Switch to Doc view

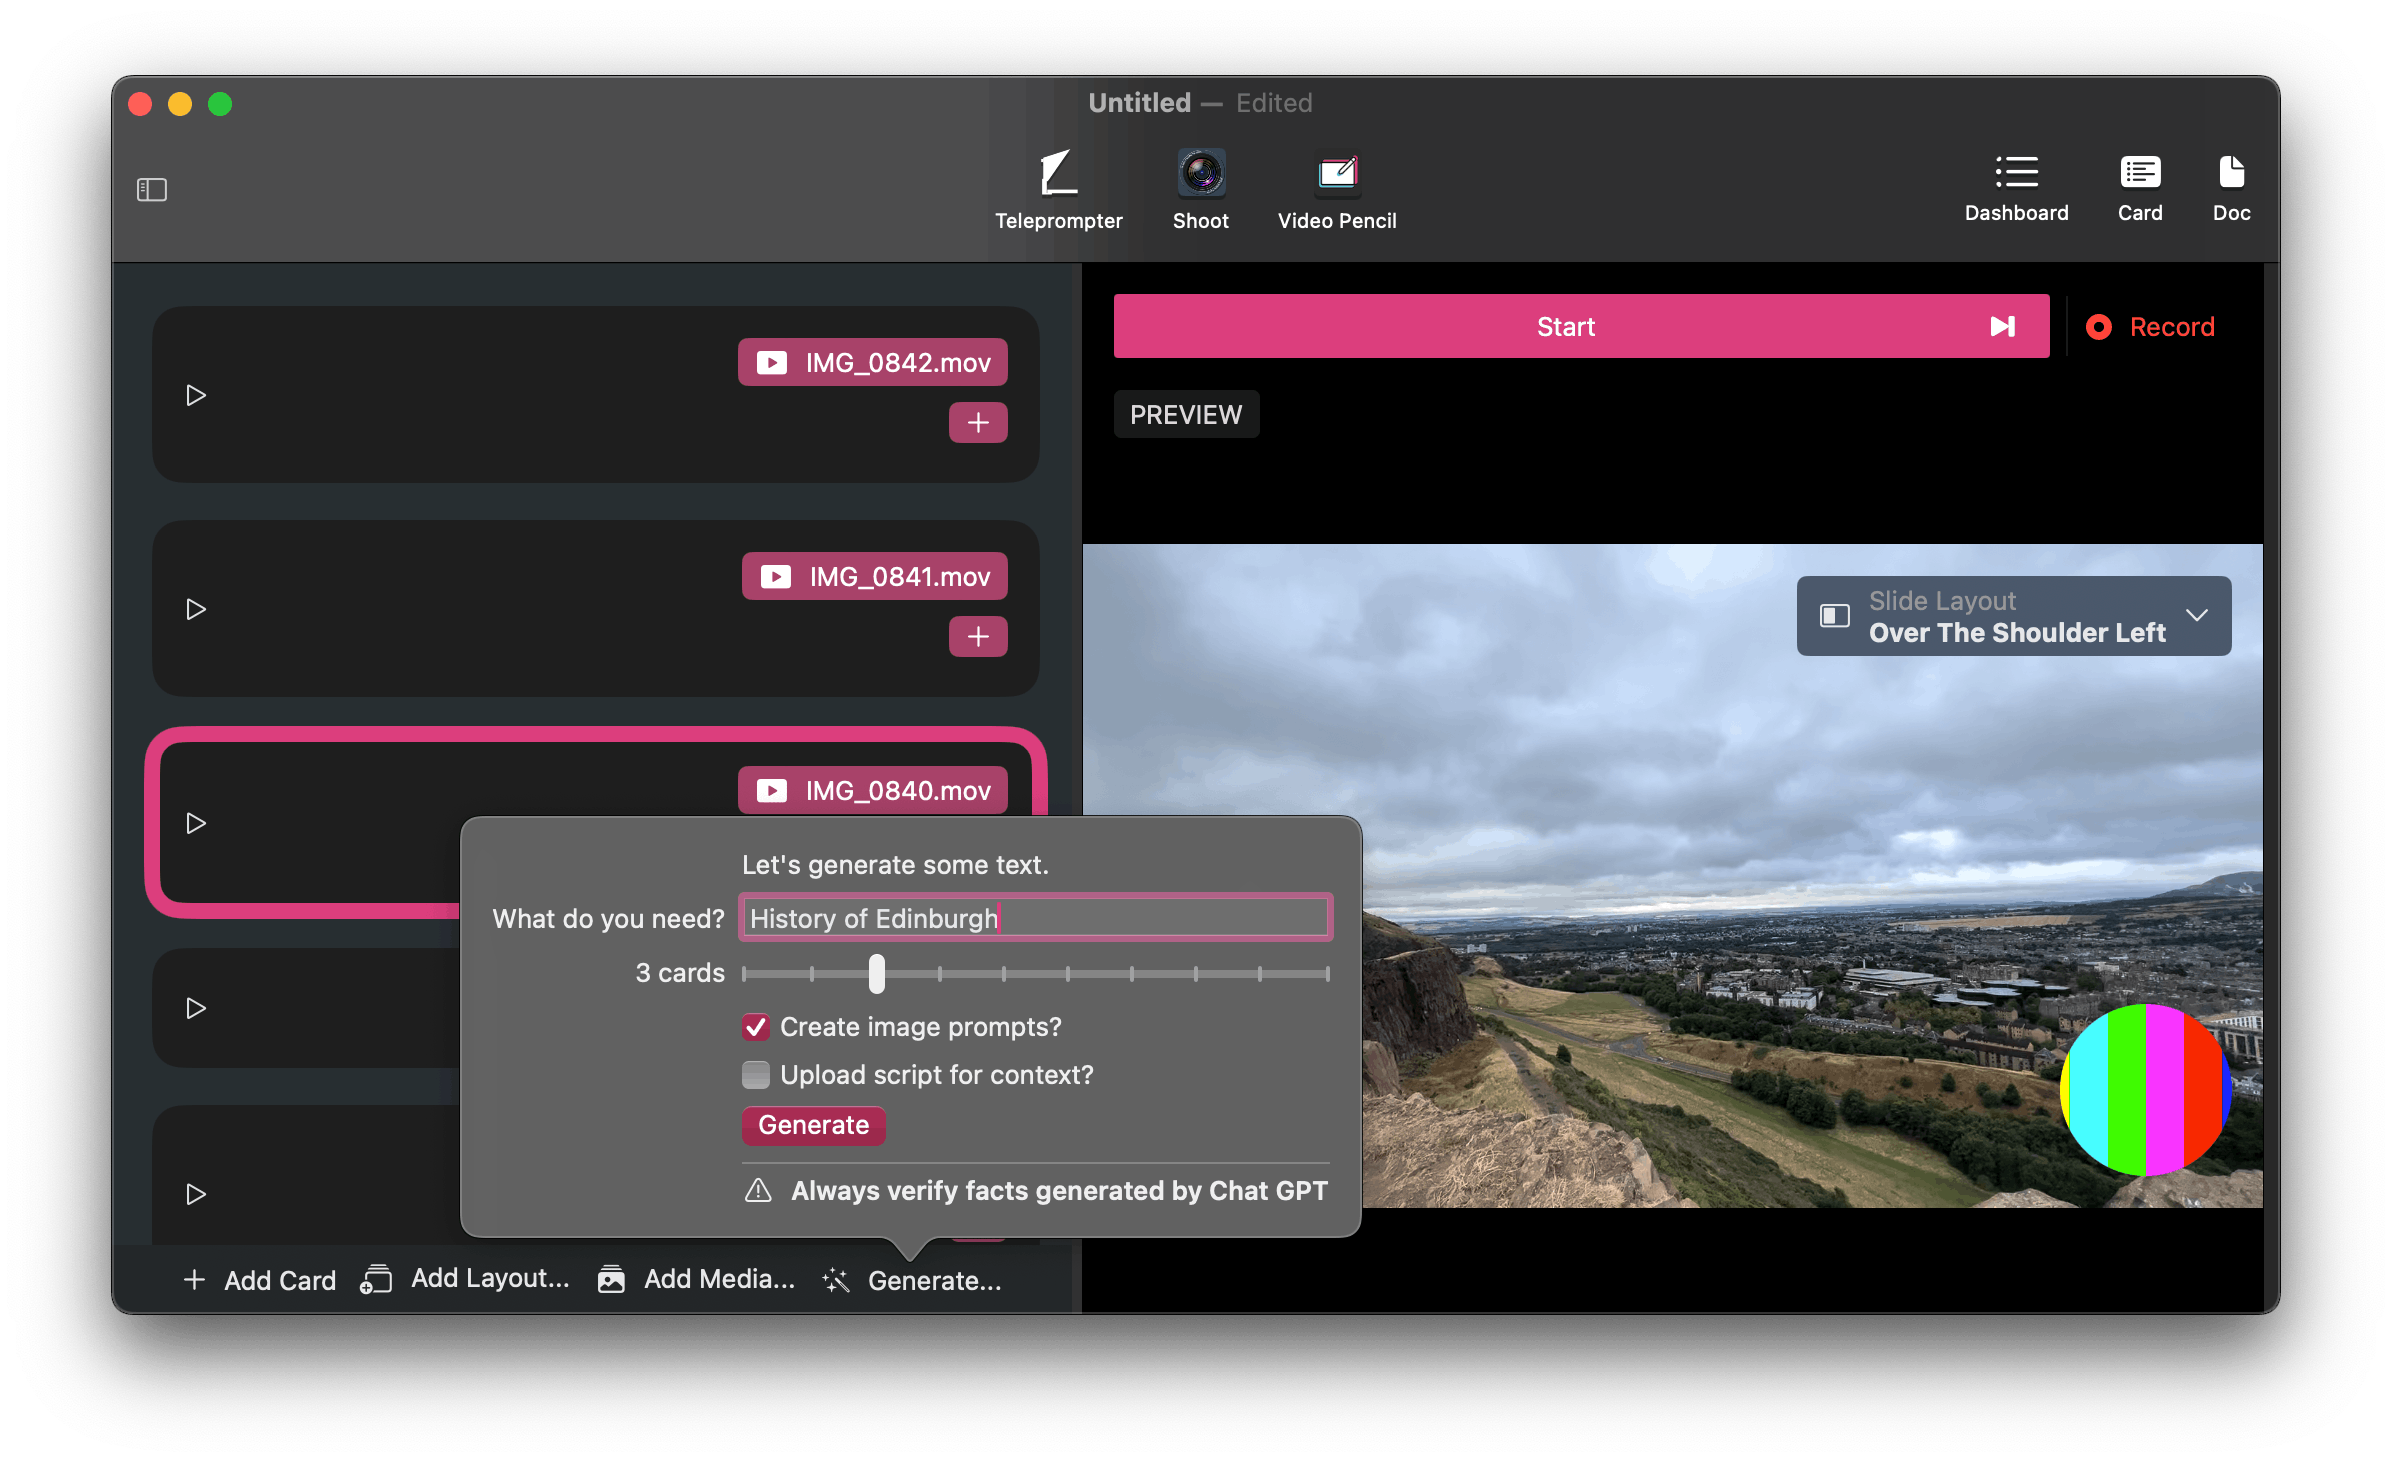click(2231, 188)
